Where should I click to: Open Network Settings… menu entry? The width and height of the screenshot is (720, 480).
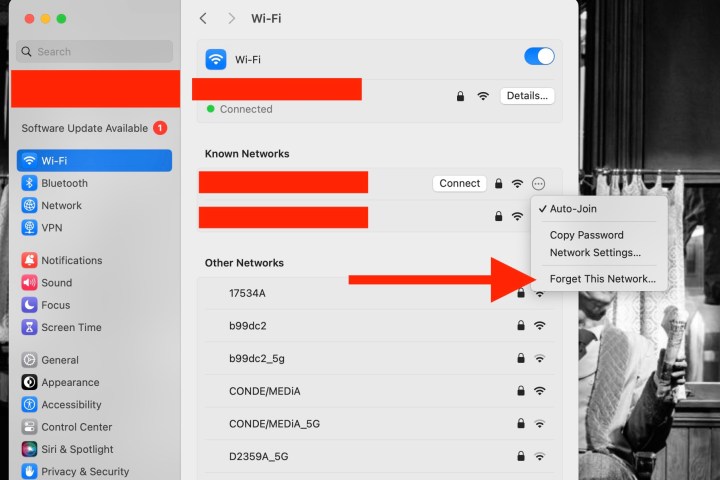pyautogui.click(x=595, y=253)
